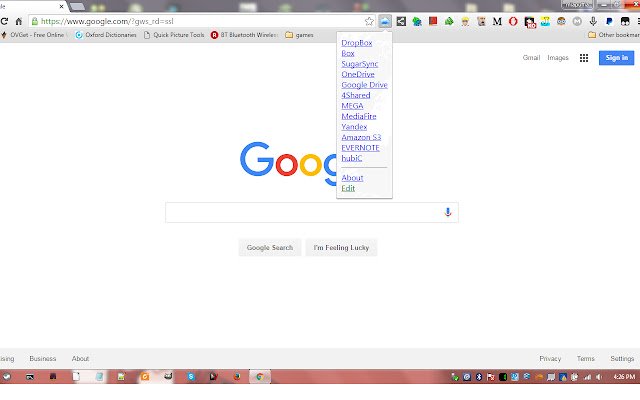640x400 pixels.
Task: Open the Gmail link
Action: pyautogui.click(x=531, y=58)
